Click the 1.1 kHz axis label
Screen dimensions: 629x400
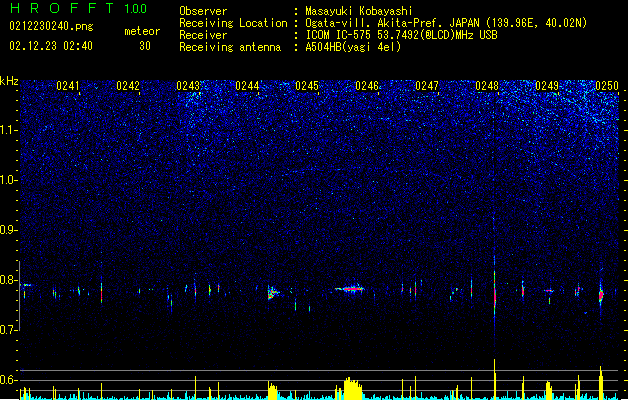[9, 130]
